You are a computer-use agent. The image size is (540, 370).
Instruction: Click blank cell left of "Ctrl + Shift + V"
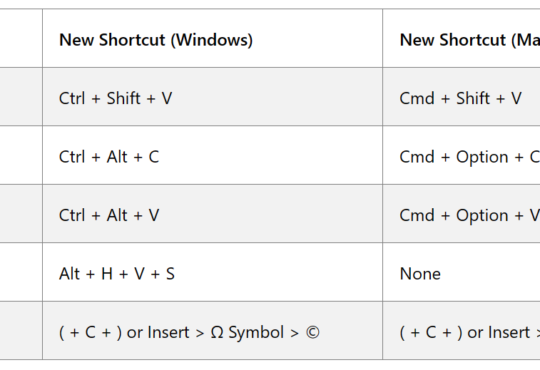point(21,97)
